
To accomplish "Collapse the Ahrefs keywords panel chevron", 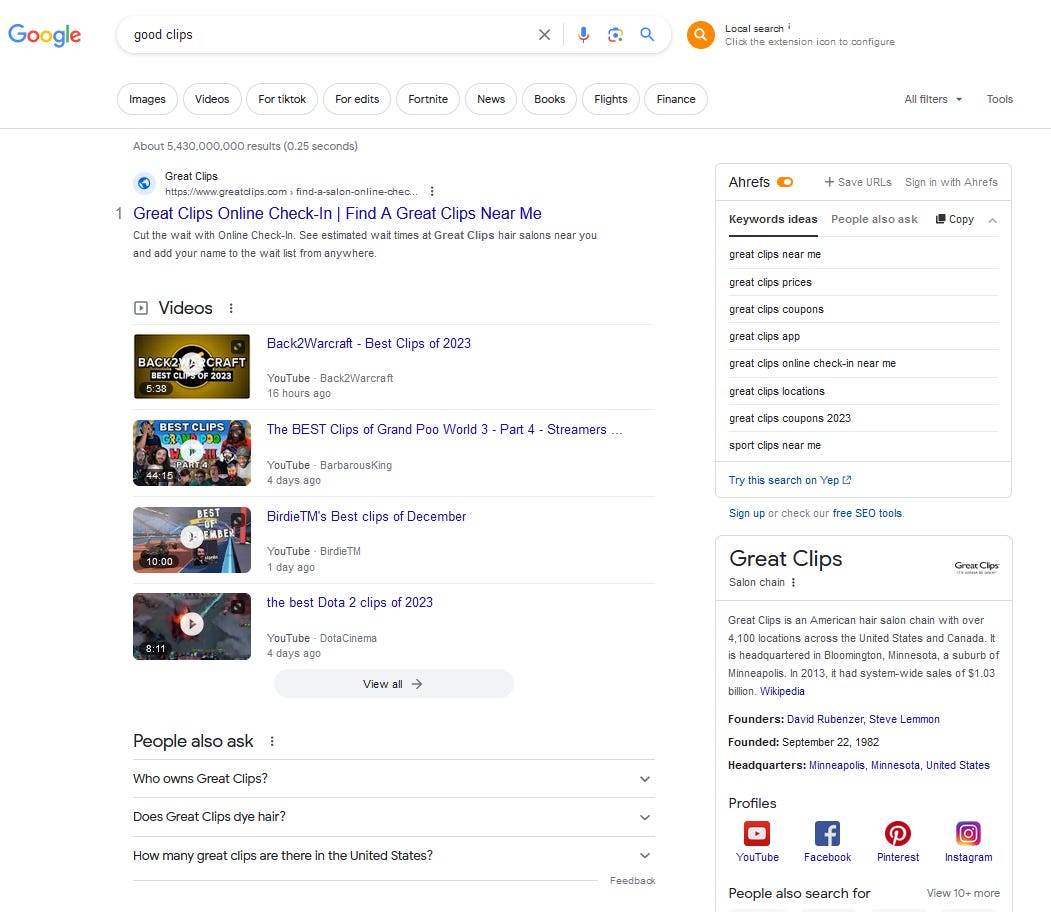I will (993, 220).
